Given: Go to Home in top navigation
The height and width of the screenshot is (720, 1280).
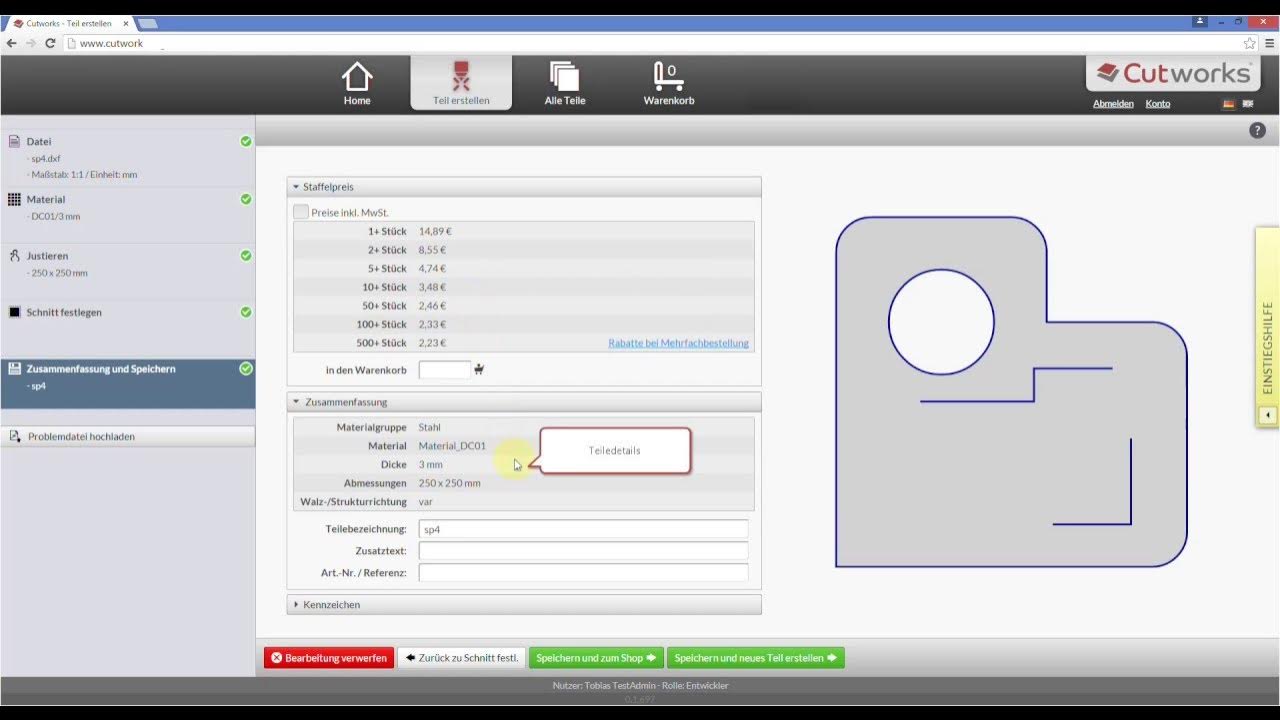Looking at the screenshot, I should 357,84.
